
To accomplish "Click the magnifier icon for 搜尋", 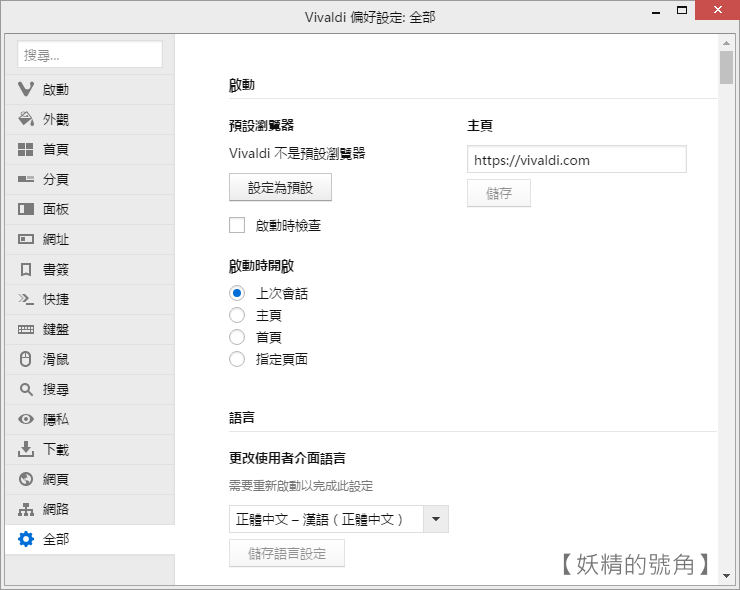I will point(26,389).
